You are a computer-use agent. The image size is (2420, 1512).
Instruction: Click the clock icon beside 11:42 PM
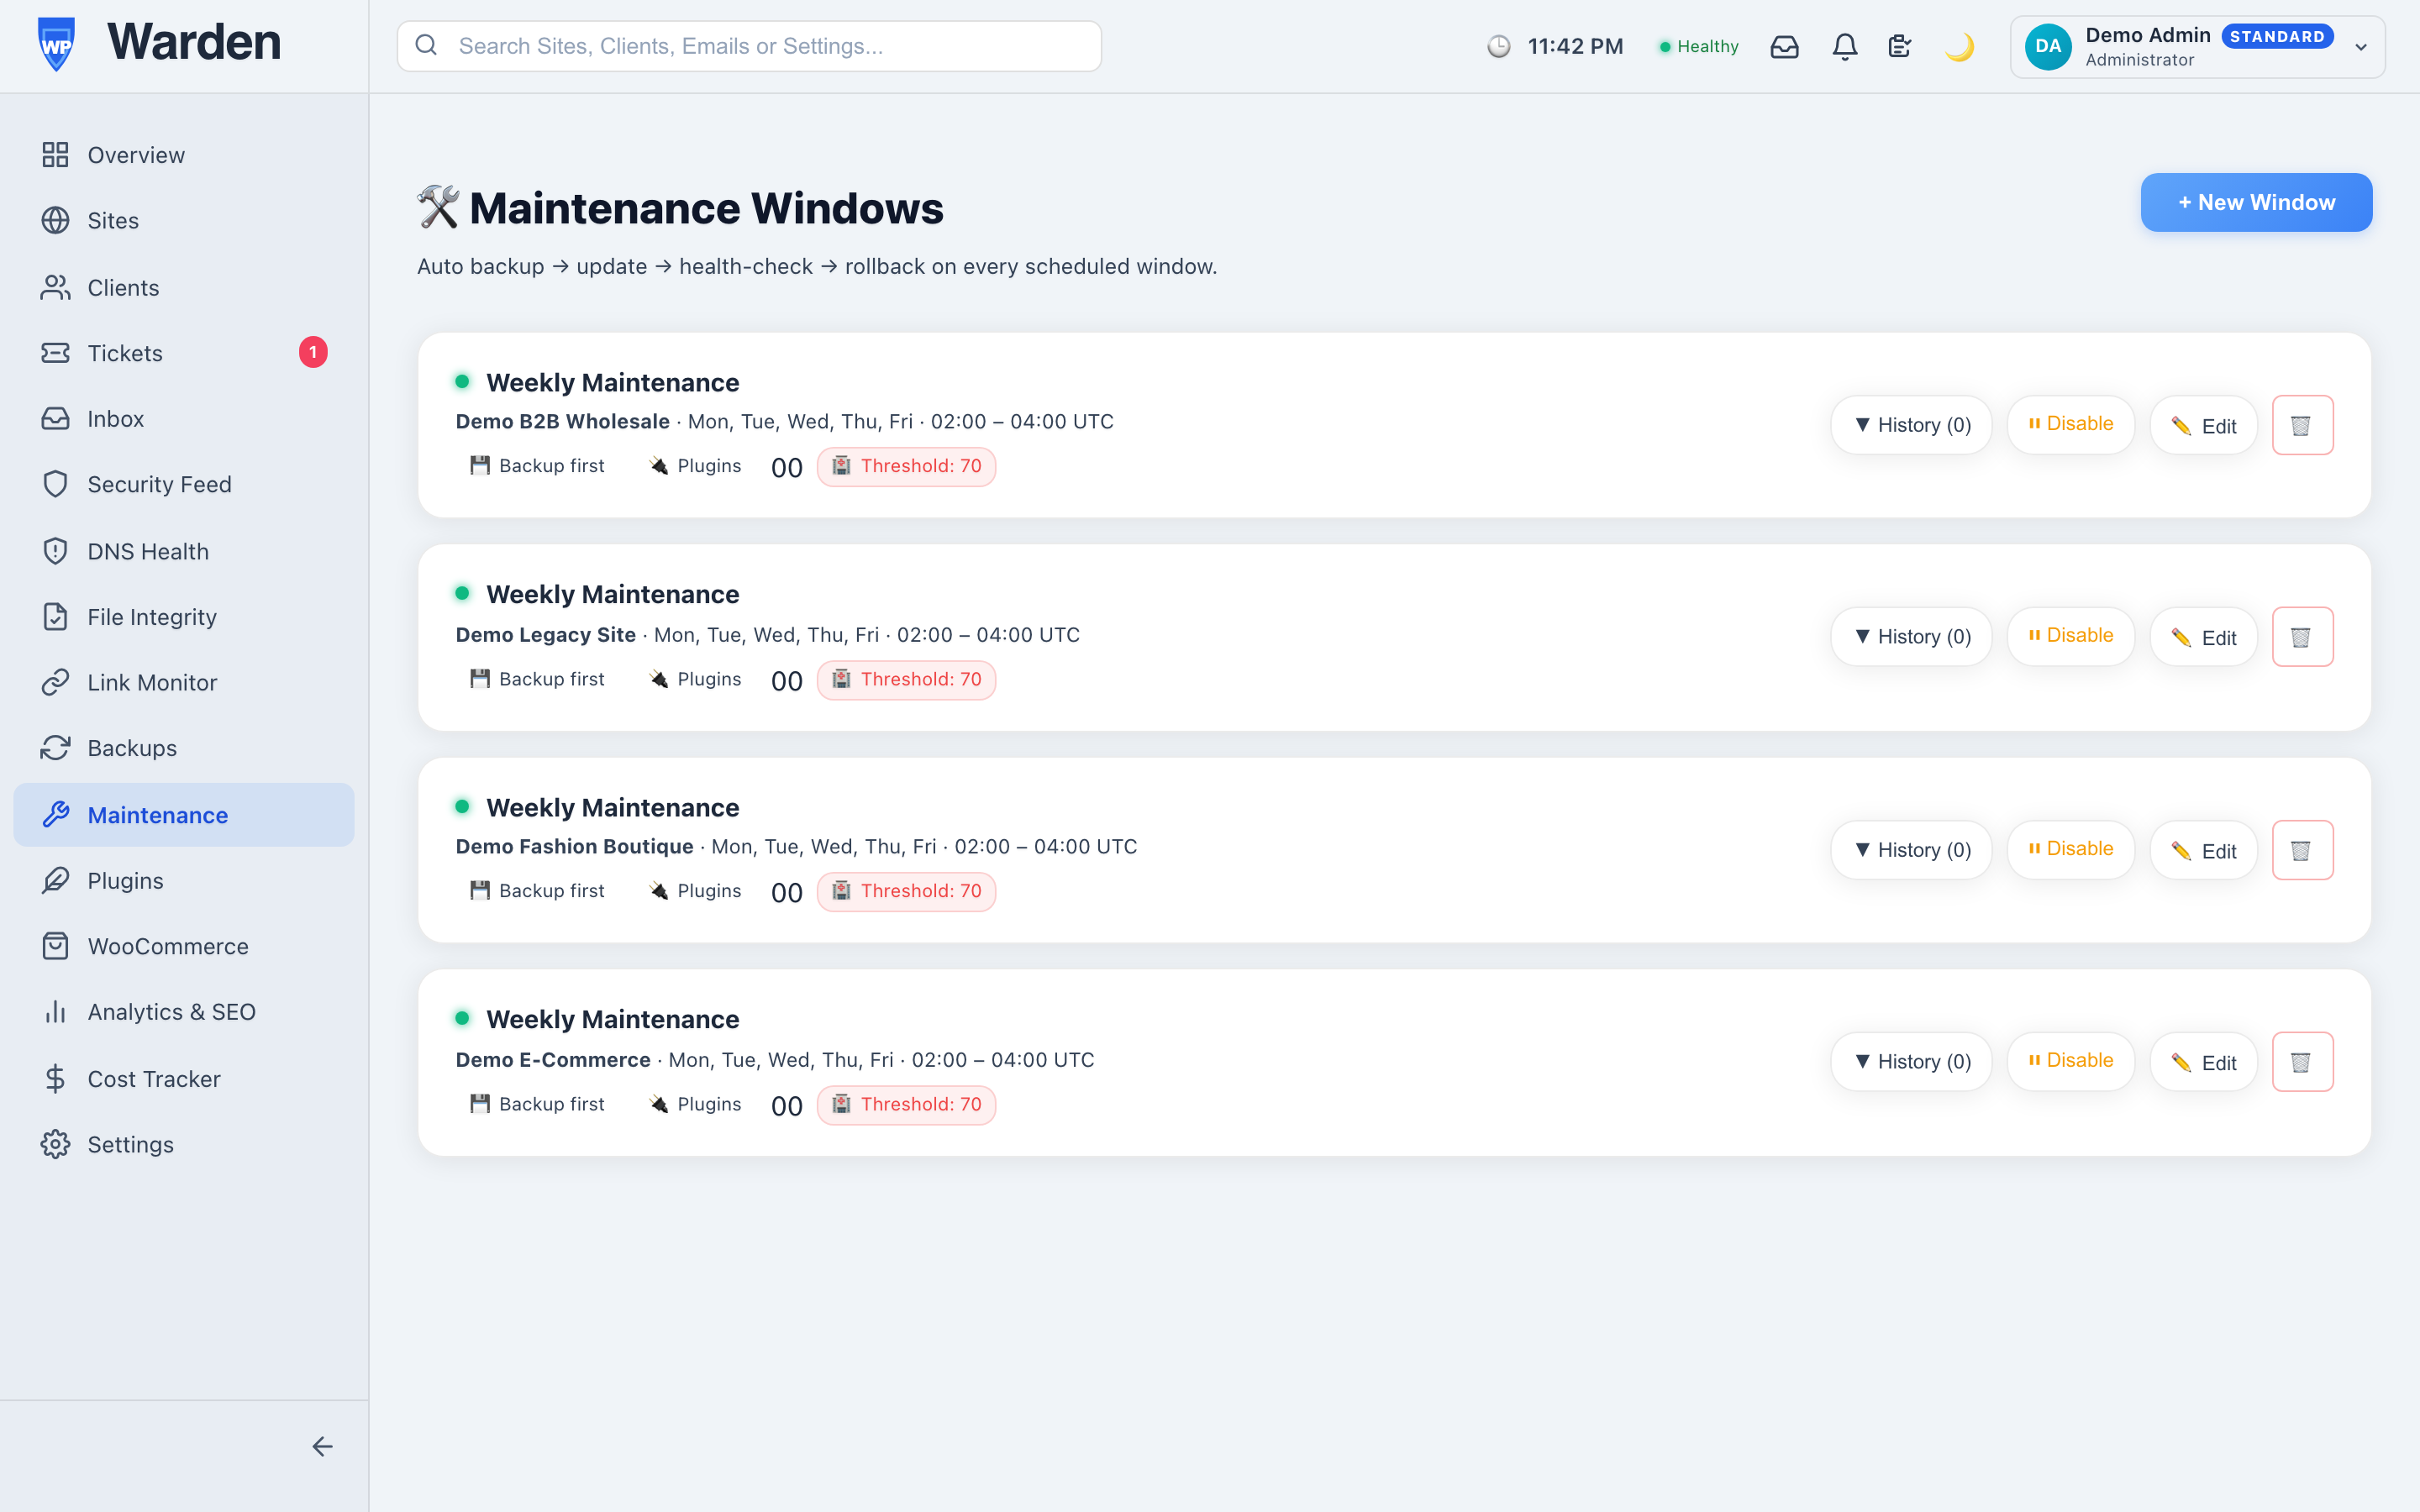[x=1498, y=46]
